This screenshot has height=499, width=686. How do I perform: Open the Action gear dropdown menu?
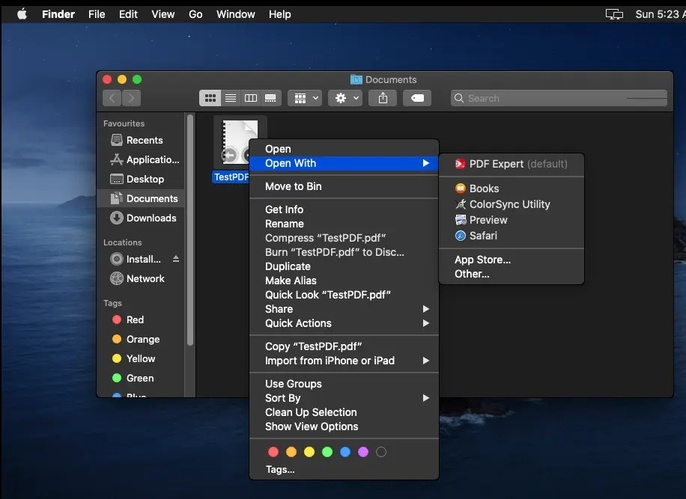[345, 98]
